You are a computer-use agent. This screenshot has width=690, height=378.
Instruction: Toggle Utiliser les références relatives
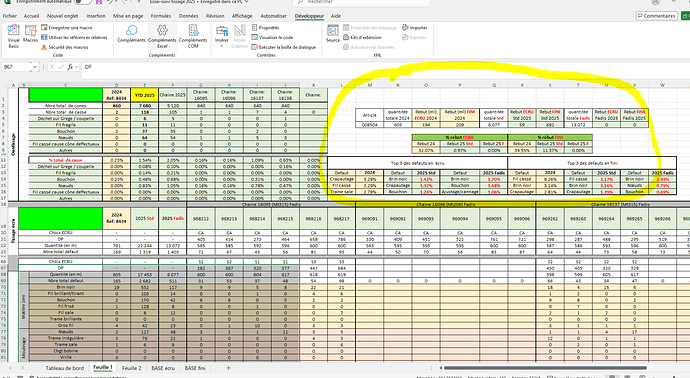(74, 37)
